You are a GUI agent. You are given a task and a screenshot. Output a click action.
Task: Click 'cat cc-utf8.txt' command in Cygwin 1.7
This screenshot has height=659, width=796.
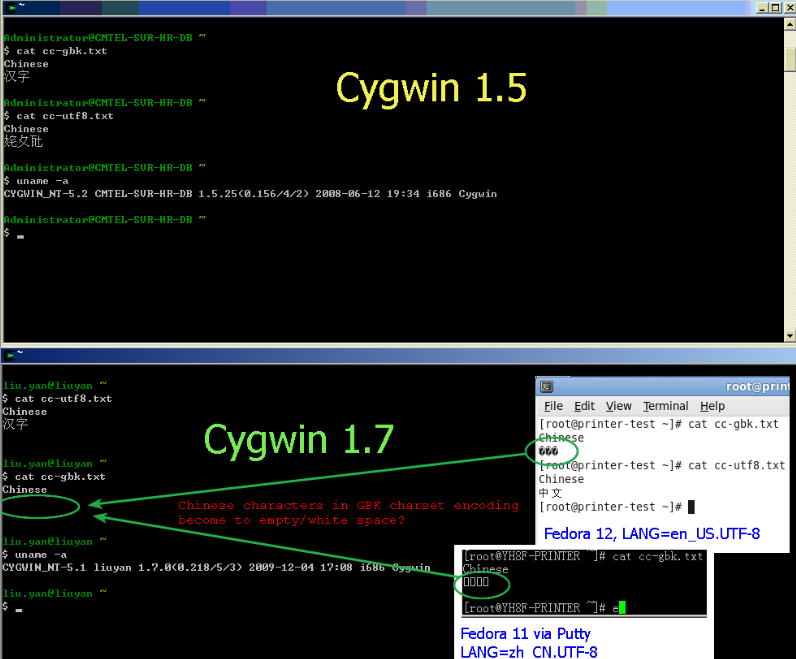[63, 399]
